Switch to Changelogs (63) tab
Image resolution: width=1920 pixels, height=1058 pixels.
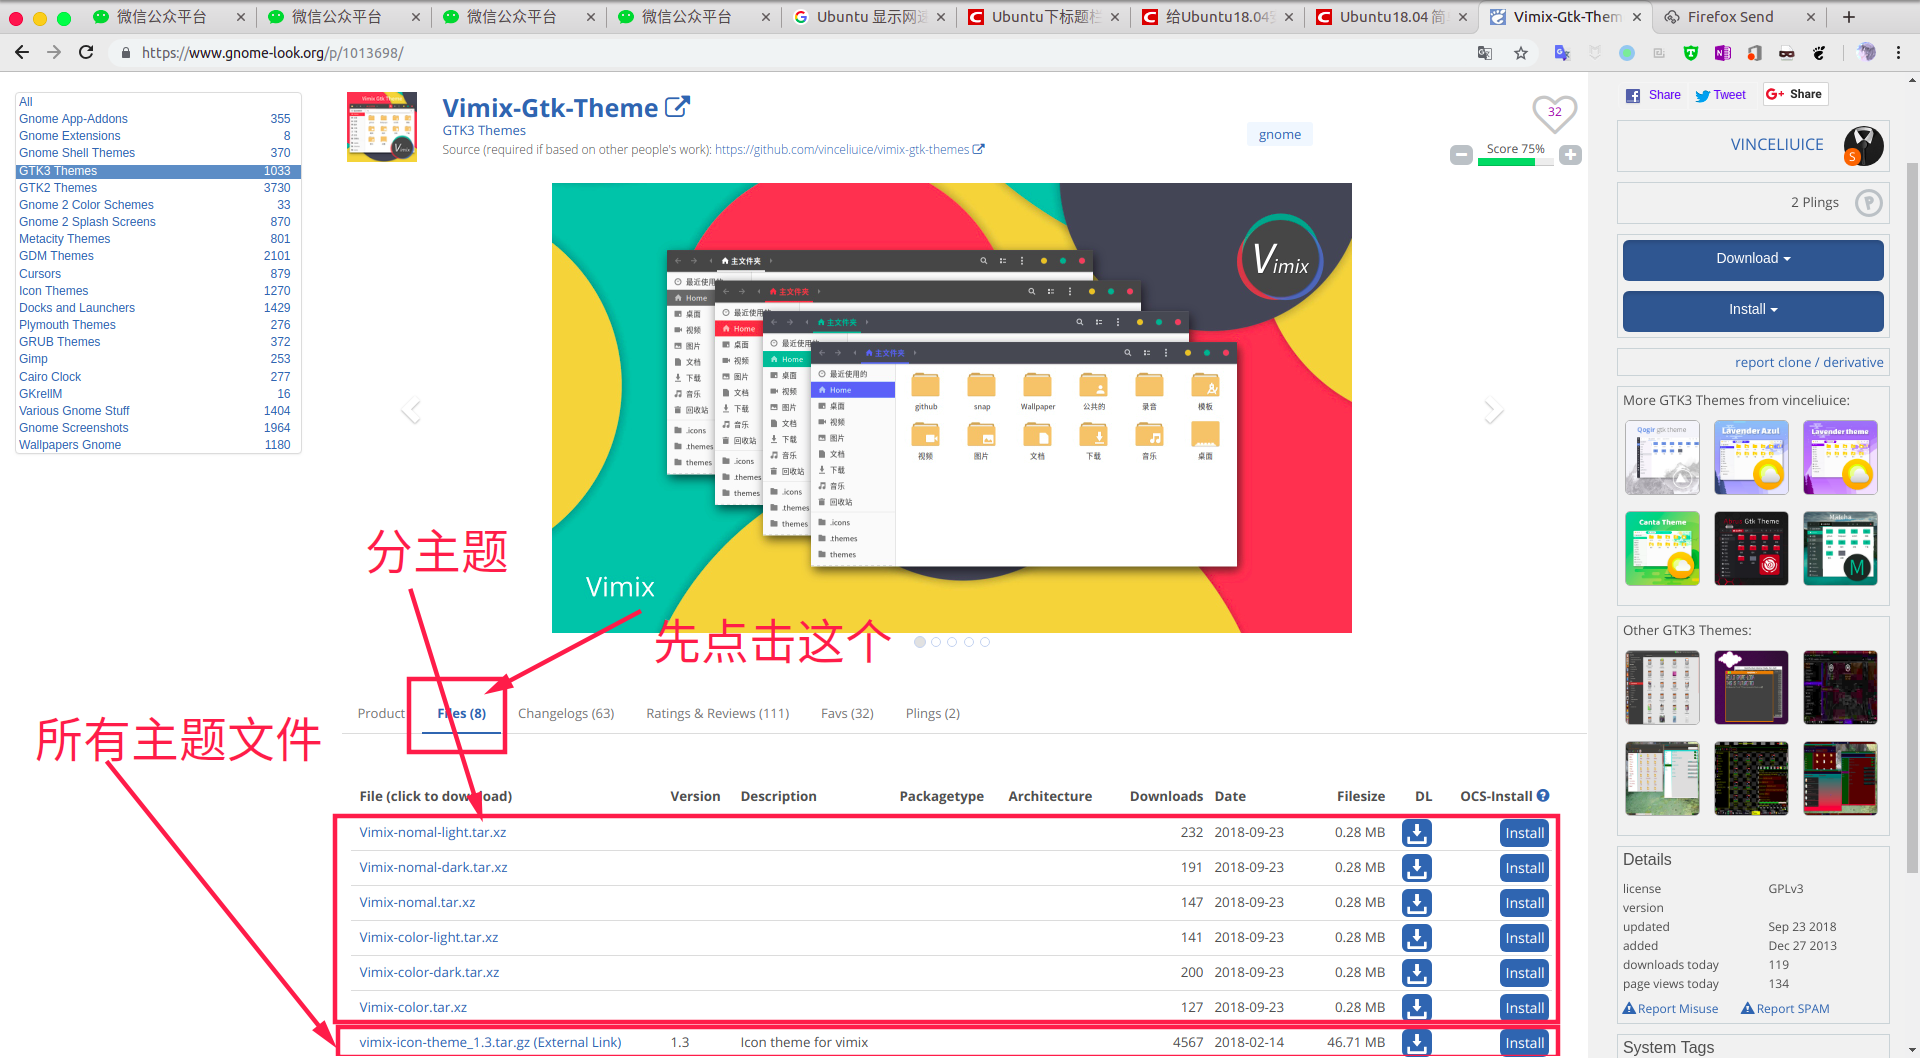(566, 714)
